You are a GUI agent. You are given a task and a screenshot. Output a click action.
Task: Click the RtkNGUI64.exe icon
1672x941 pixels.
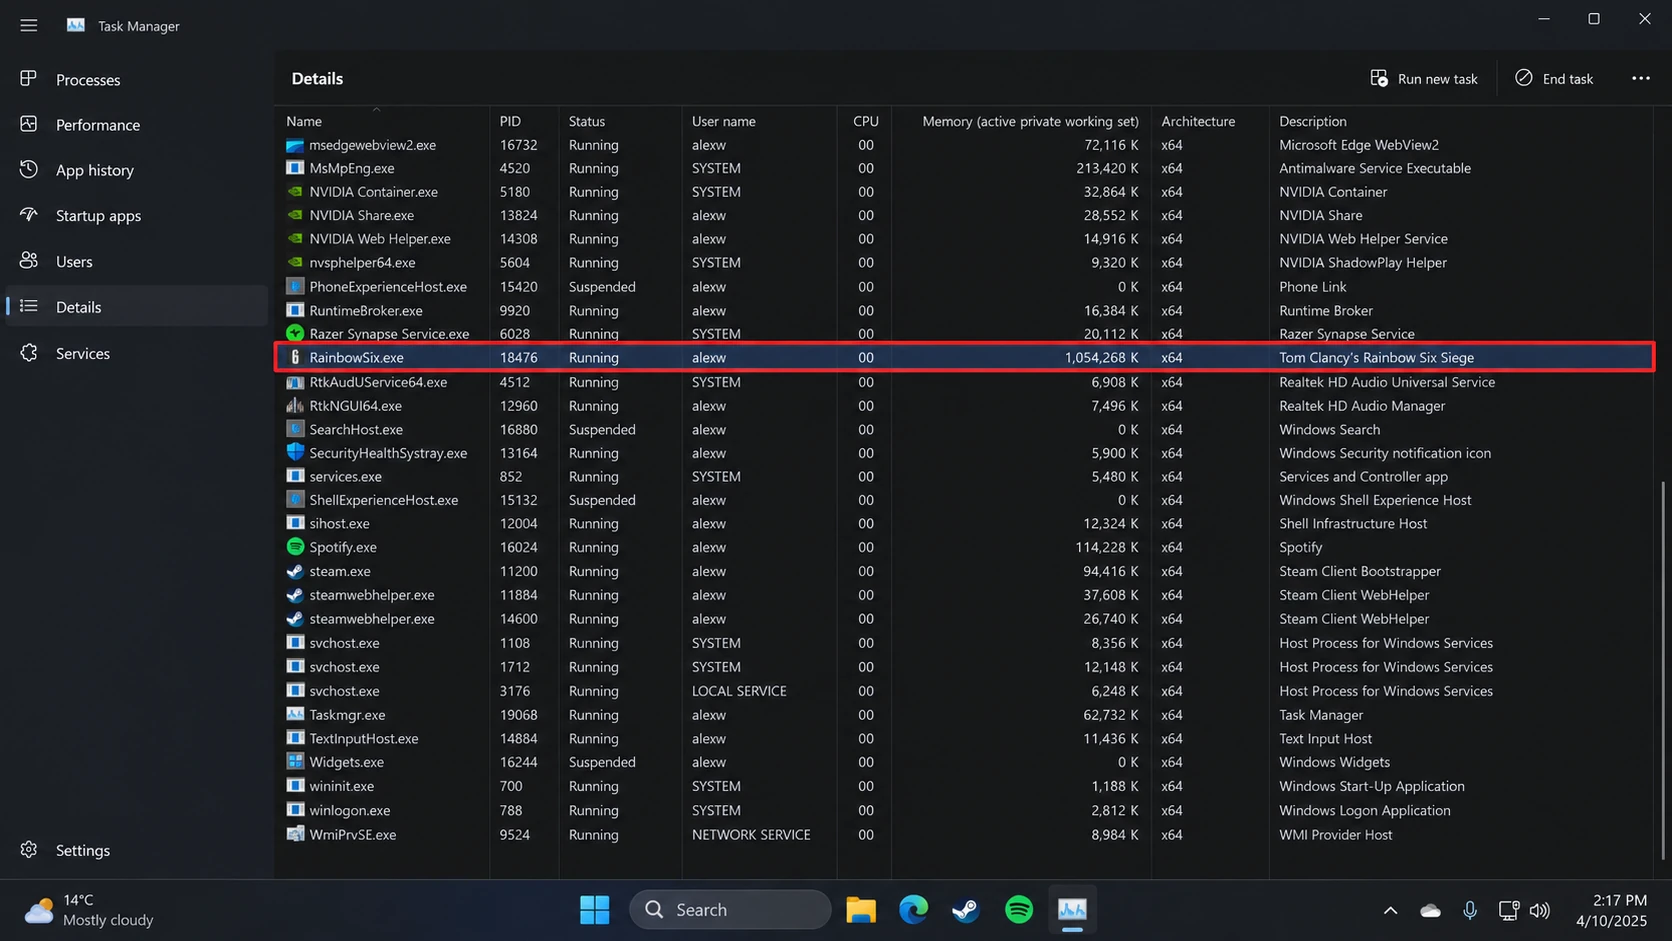tap(295, 406)
